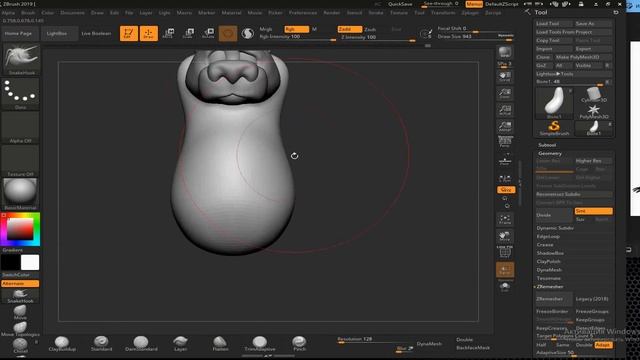Select the Move transform icon
Screen dimensions: 640x360
pos(168,33)
